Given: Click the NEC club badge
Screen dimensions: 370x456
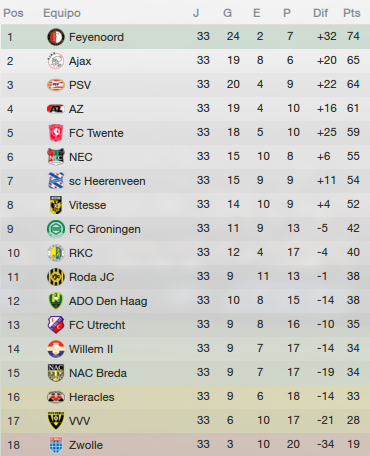Looking at the screenshot, I should coord(56,157).
